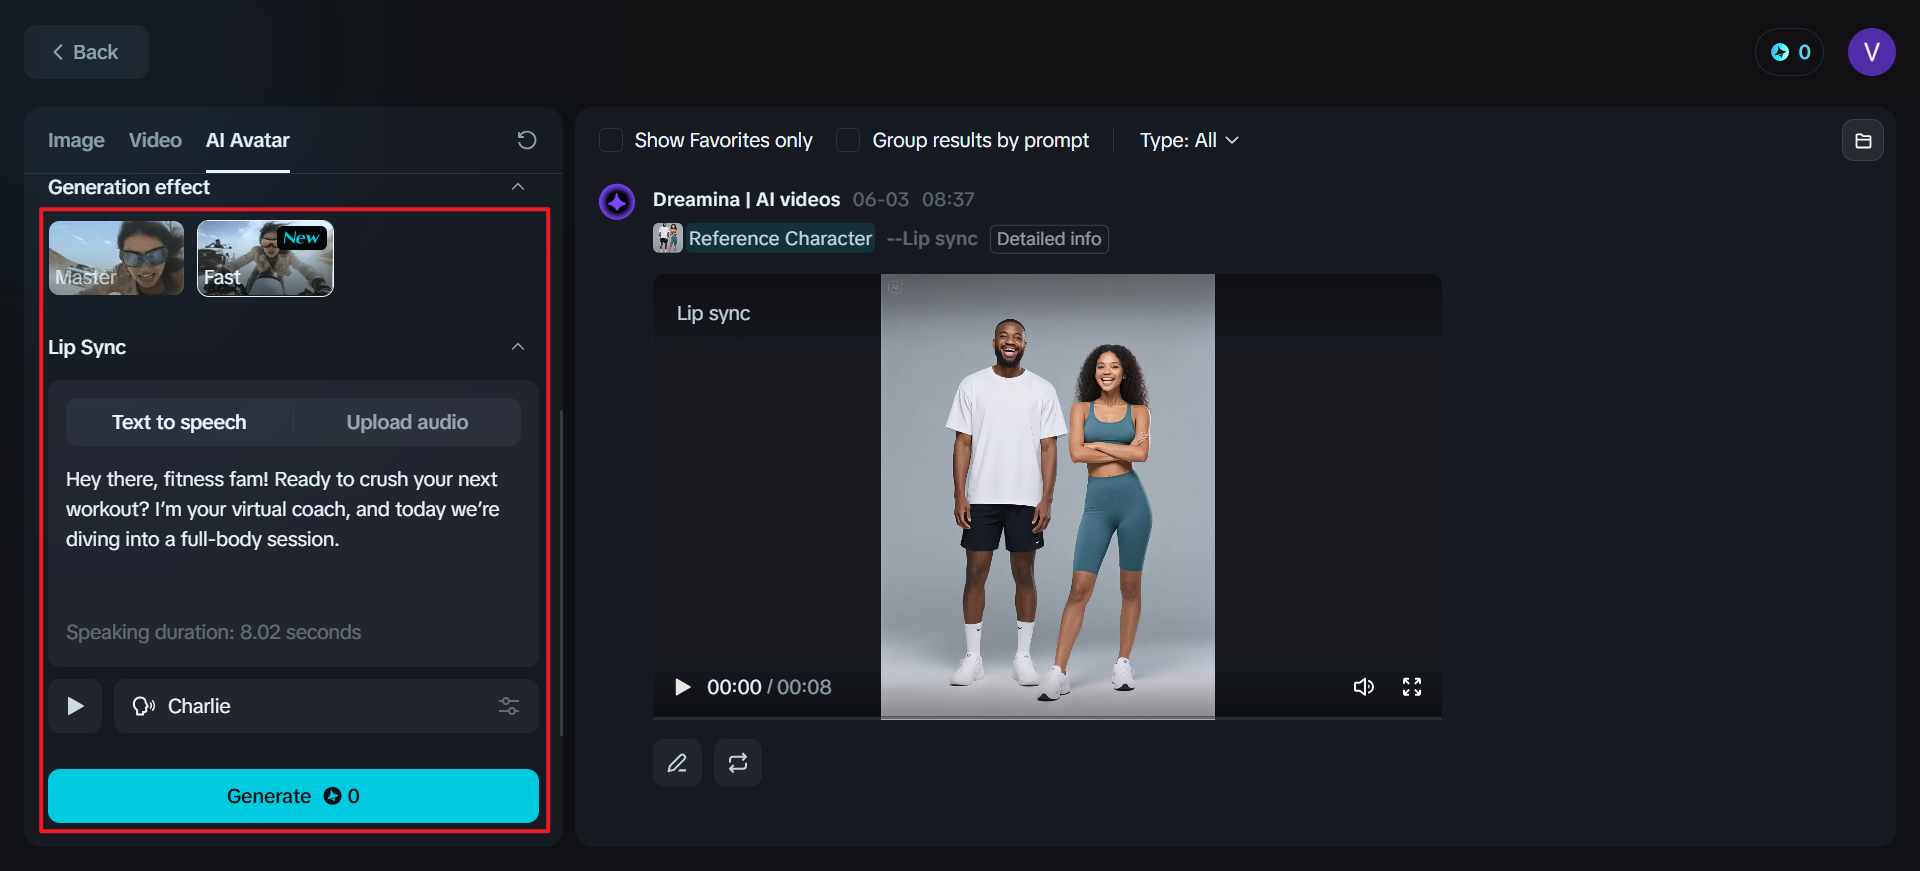Enter fullscreen mode for the video
The image size is (1920, 871).
tap(1412, 687)
